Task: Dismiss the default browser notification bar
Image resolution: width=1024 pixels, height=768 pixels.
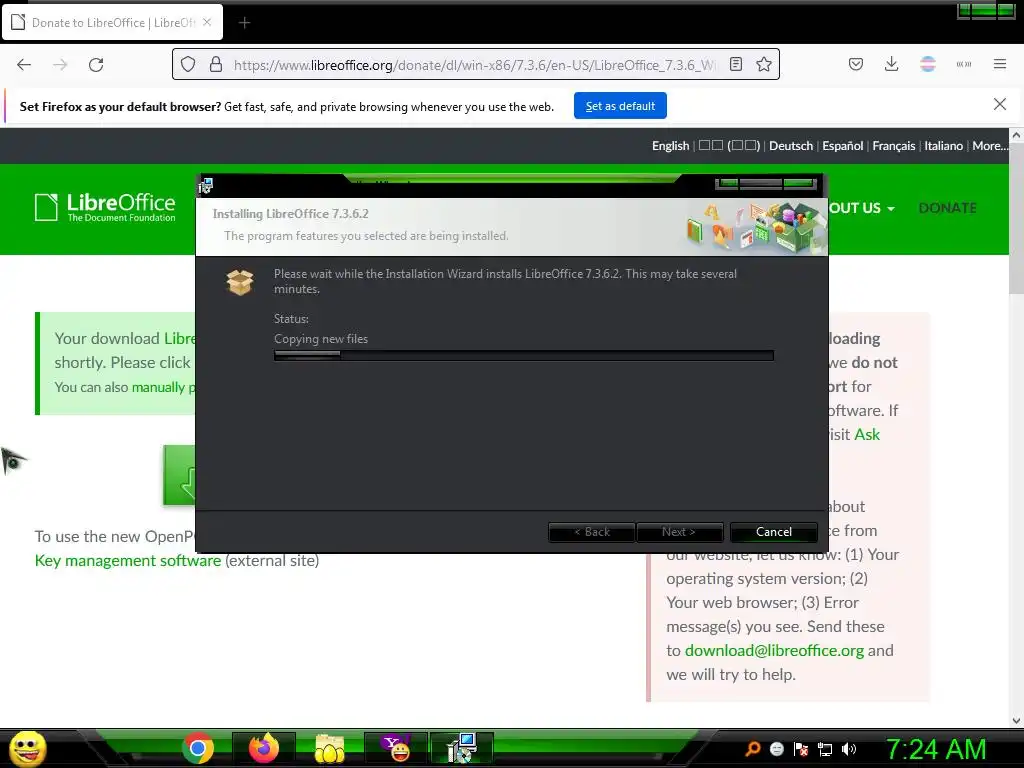Action: 999,104
